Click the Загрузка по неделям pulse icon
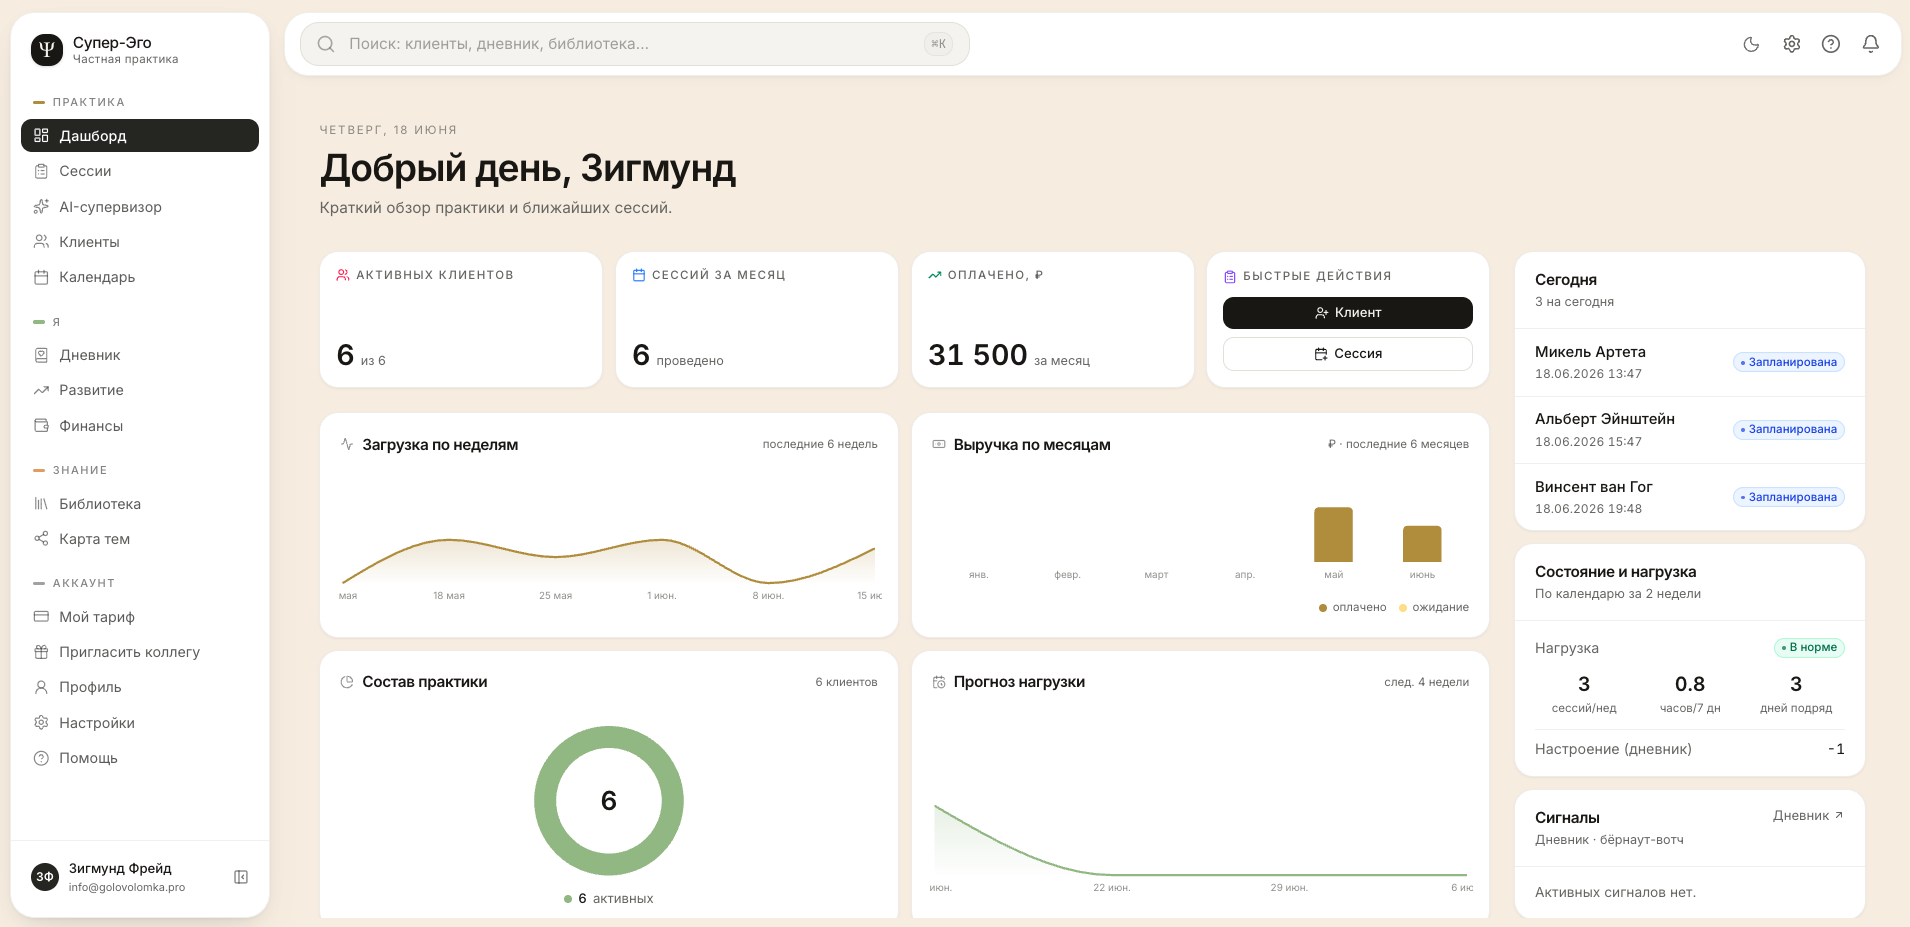The height and width of the screenshot is (927, 1910). (347, 444)
